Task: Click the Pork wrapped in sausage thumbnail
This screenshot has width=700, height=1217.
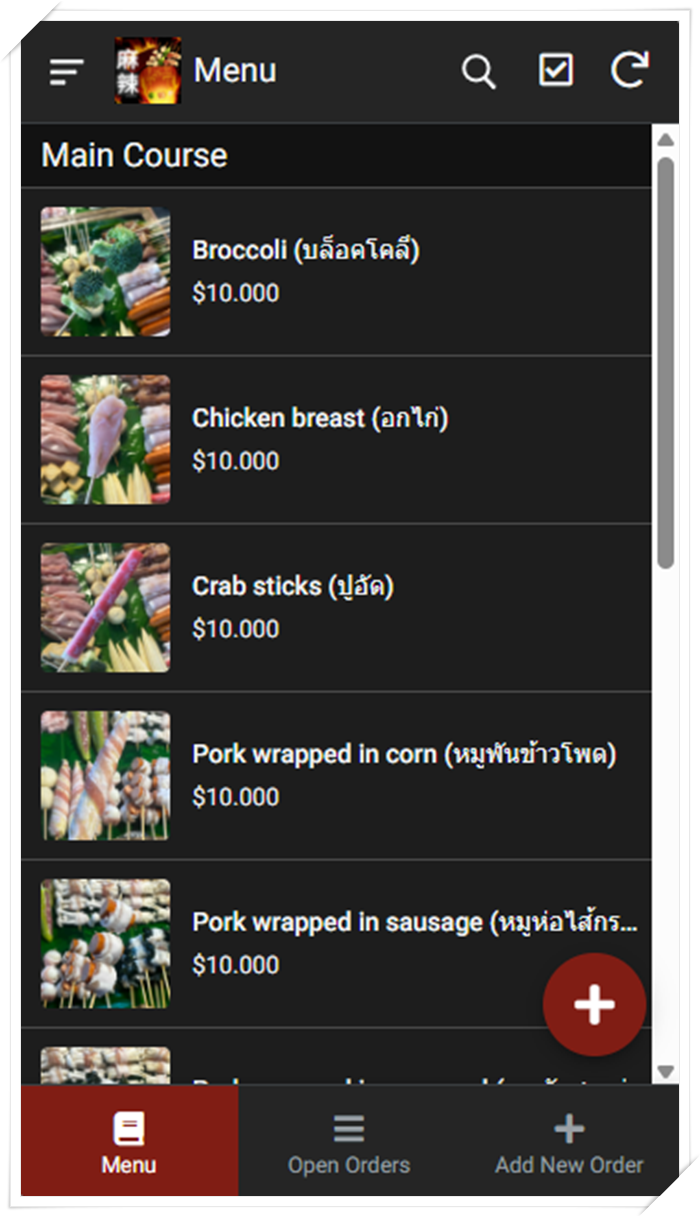Action: click(x=105, y=943)
